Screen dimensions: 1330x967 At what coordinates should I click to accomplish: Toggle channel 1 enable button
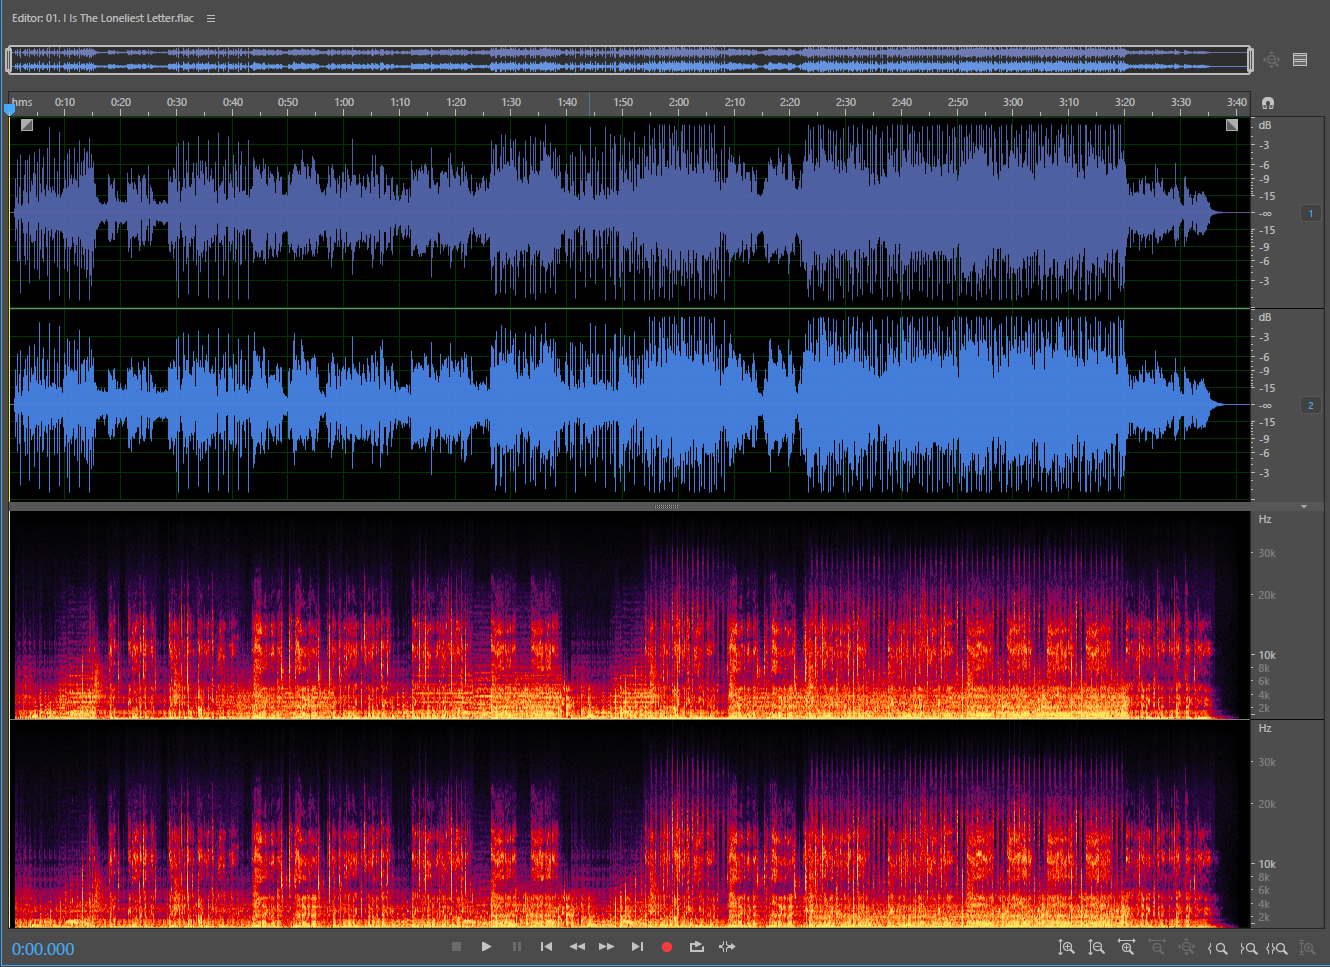pyautogui.click(x=1310, y=213)
